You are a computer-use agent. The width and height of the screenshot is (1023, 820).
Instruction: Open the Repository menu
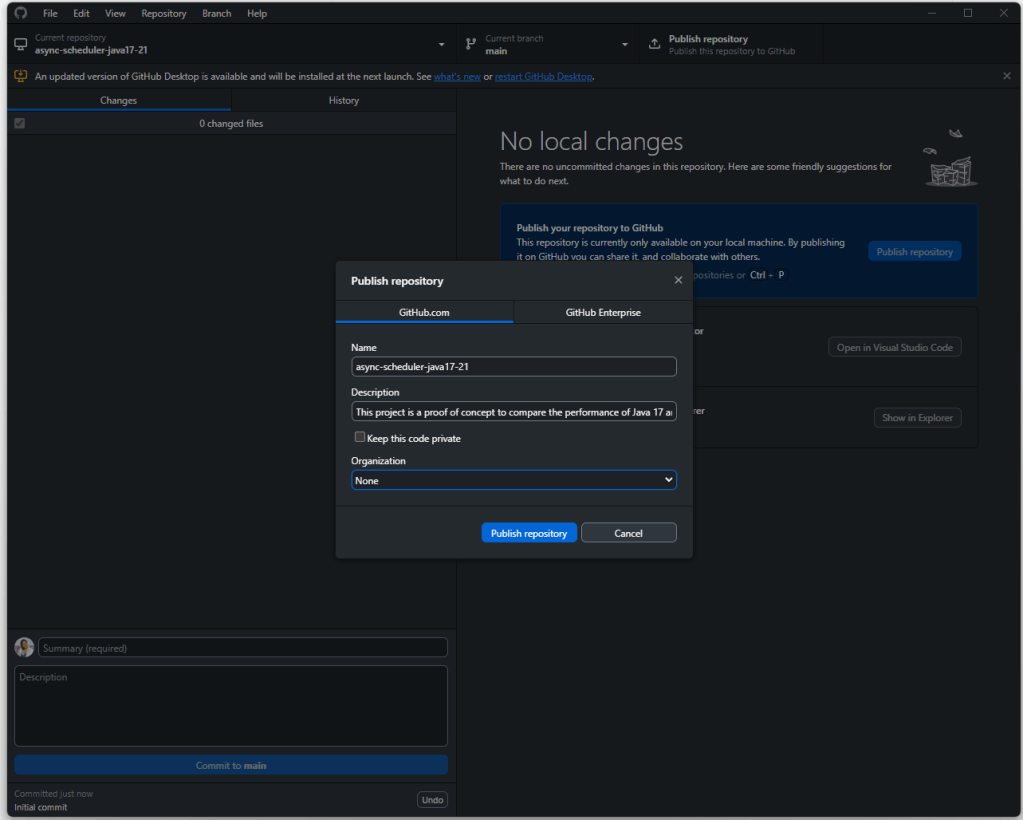coord(164,14)
